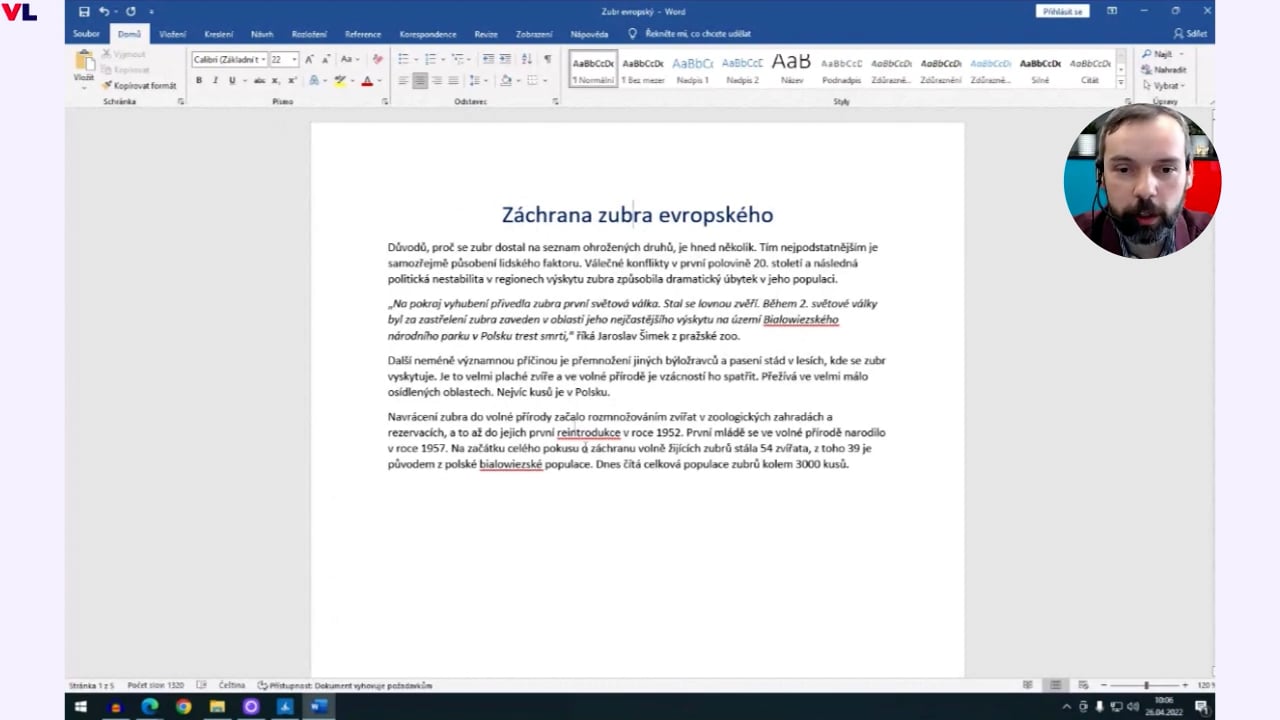
Task: Decrease paragraph indent
Action: [x=488, y=60]
